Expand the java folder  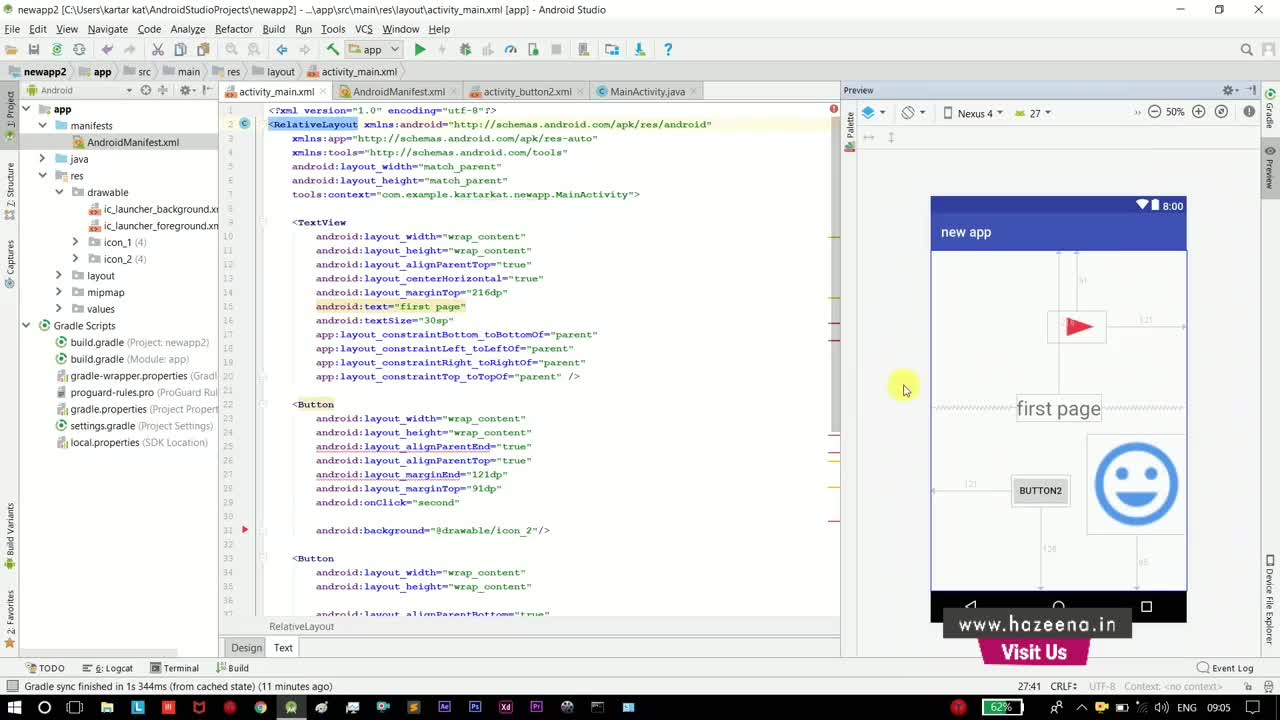[42, 159]
